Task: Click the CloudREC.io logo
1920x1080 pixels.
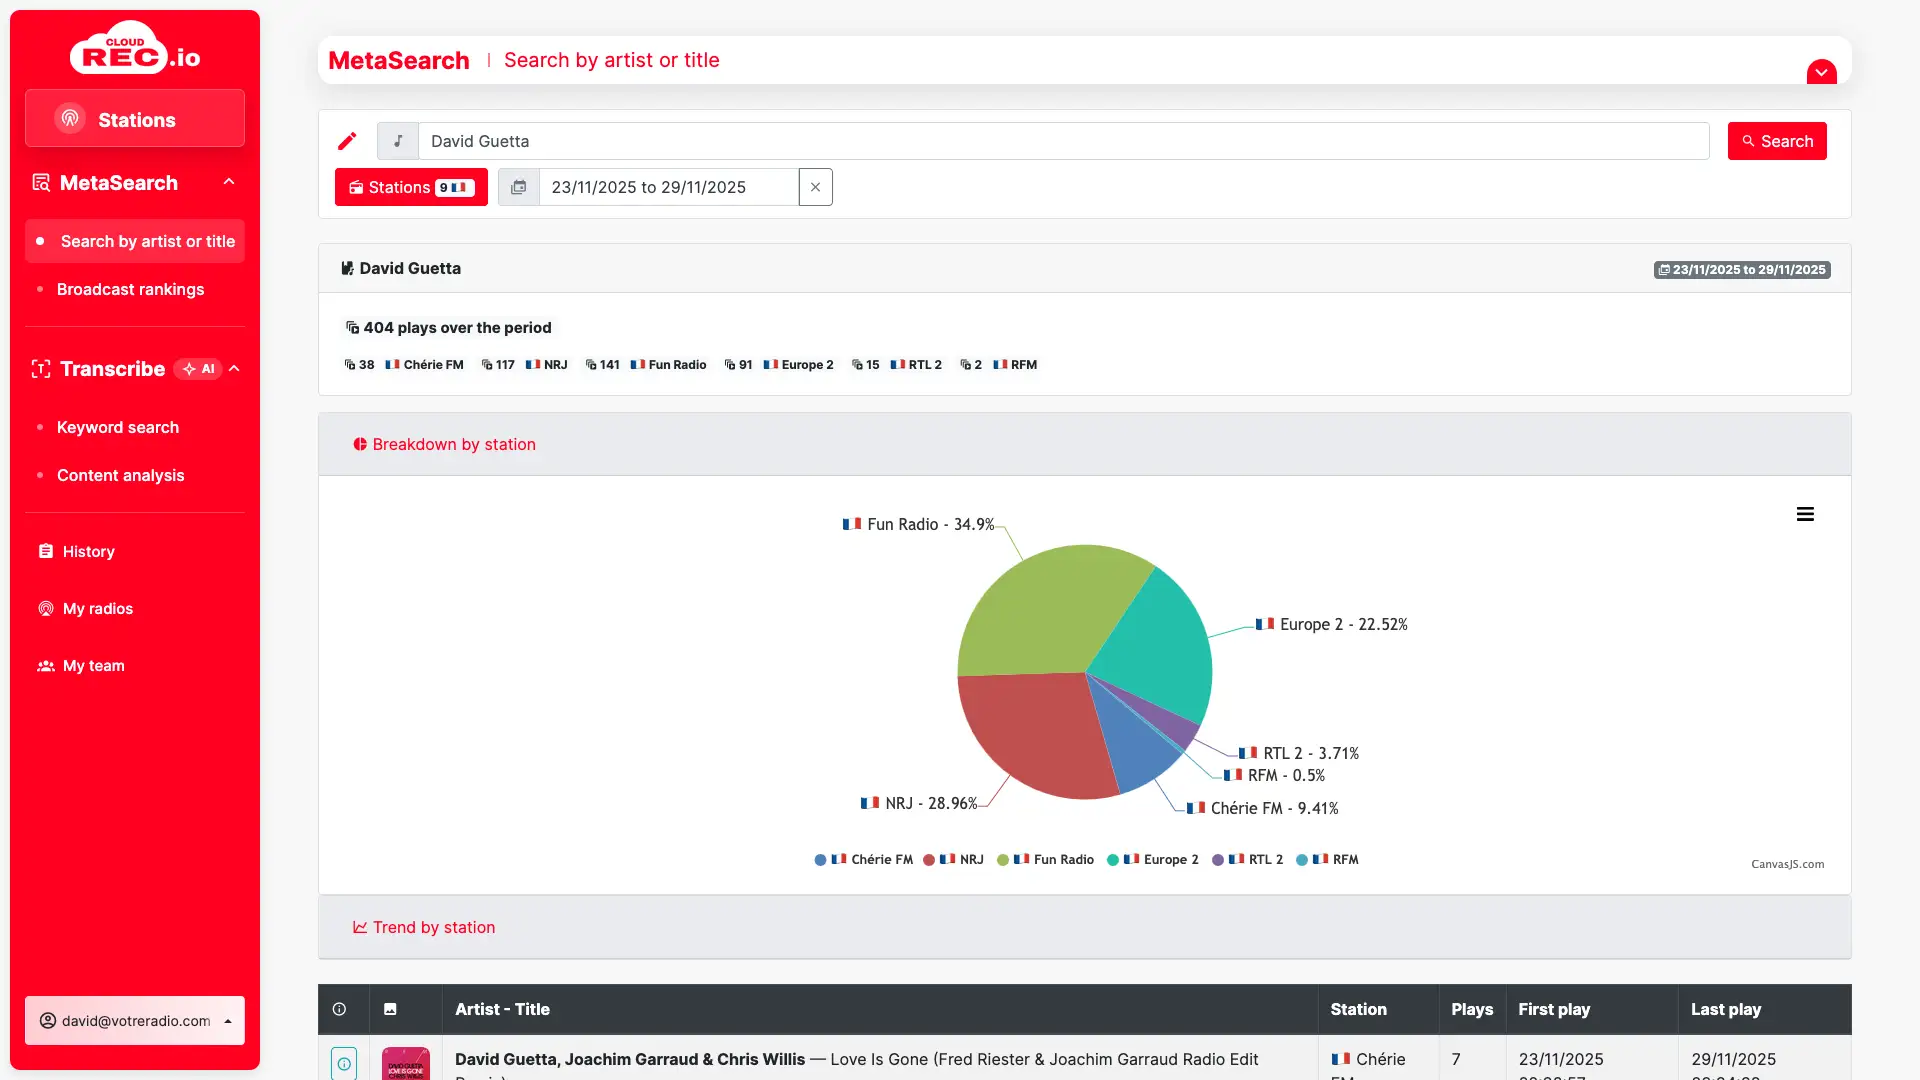Action: (x=135, y=49)
